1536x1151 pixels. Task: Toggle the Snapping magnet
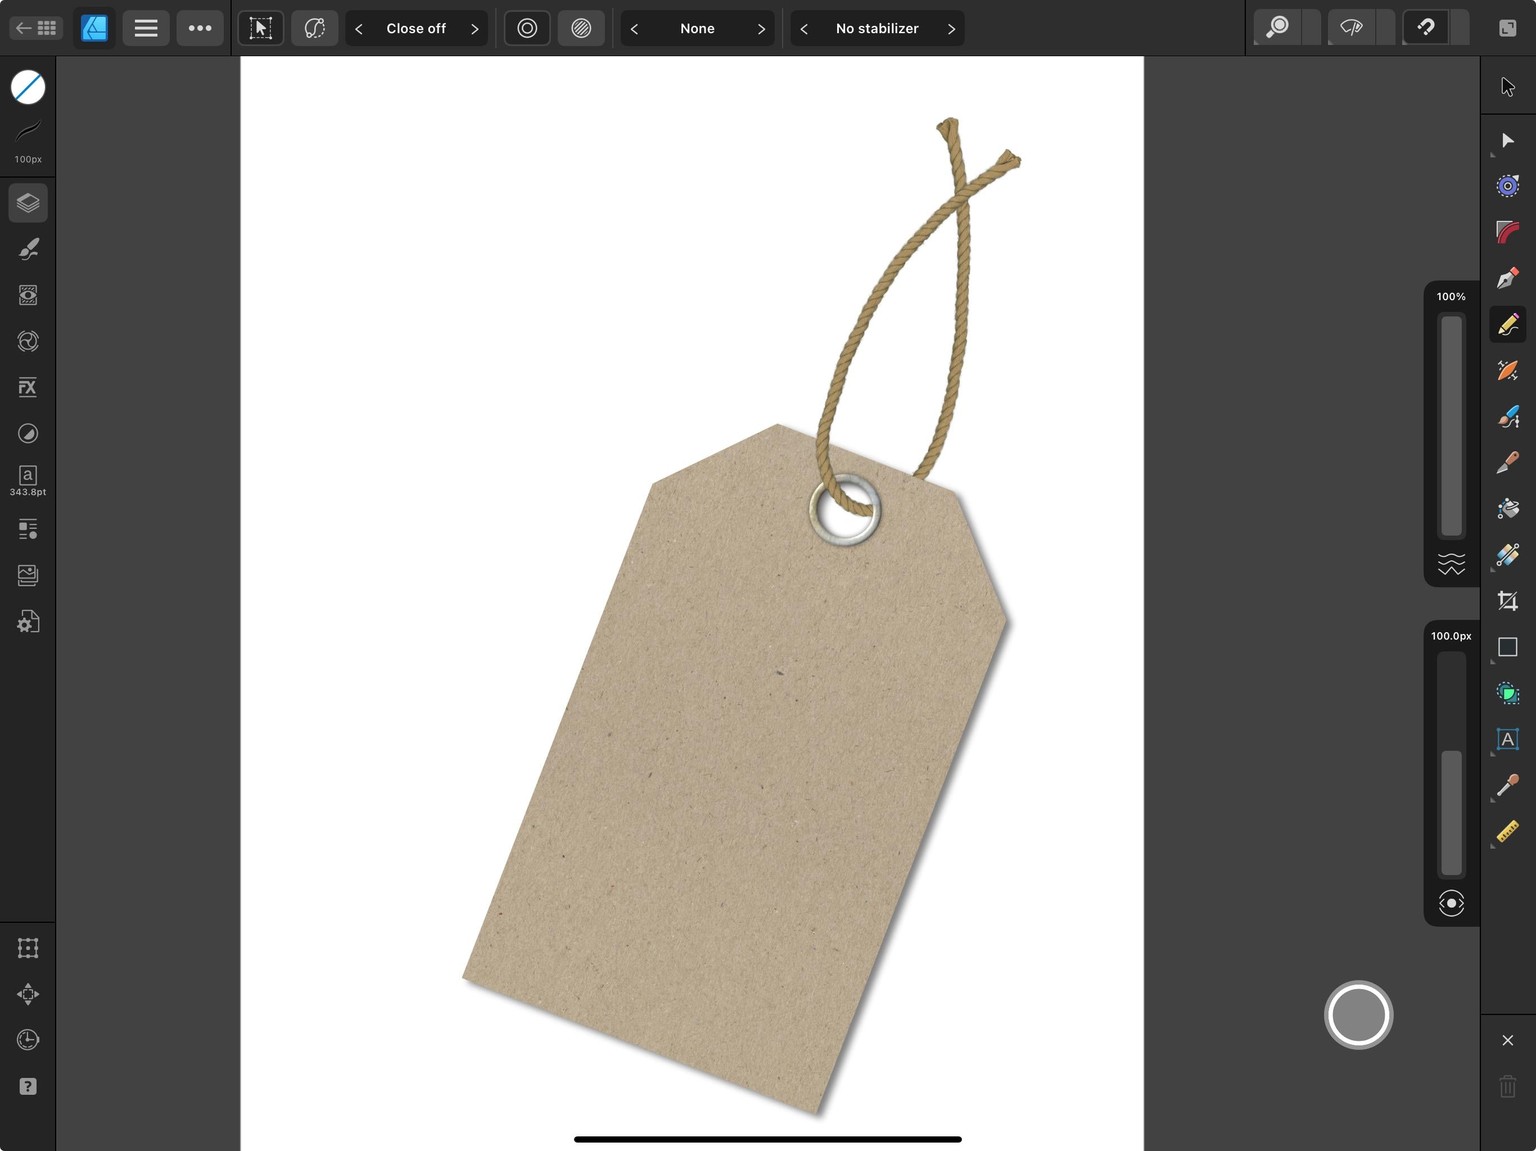tap(1426, 28)
